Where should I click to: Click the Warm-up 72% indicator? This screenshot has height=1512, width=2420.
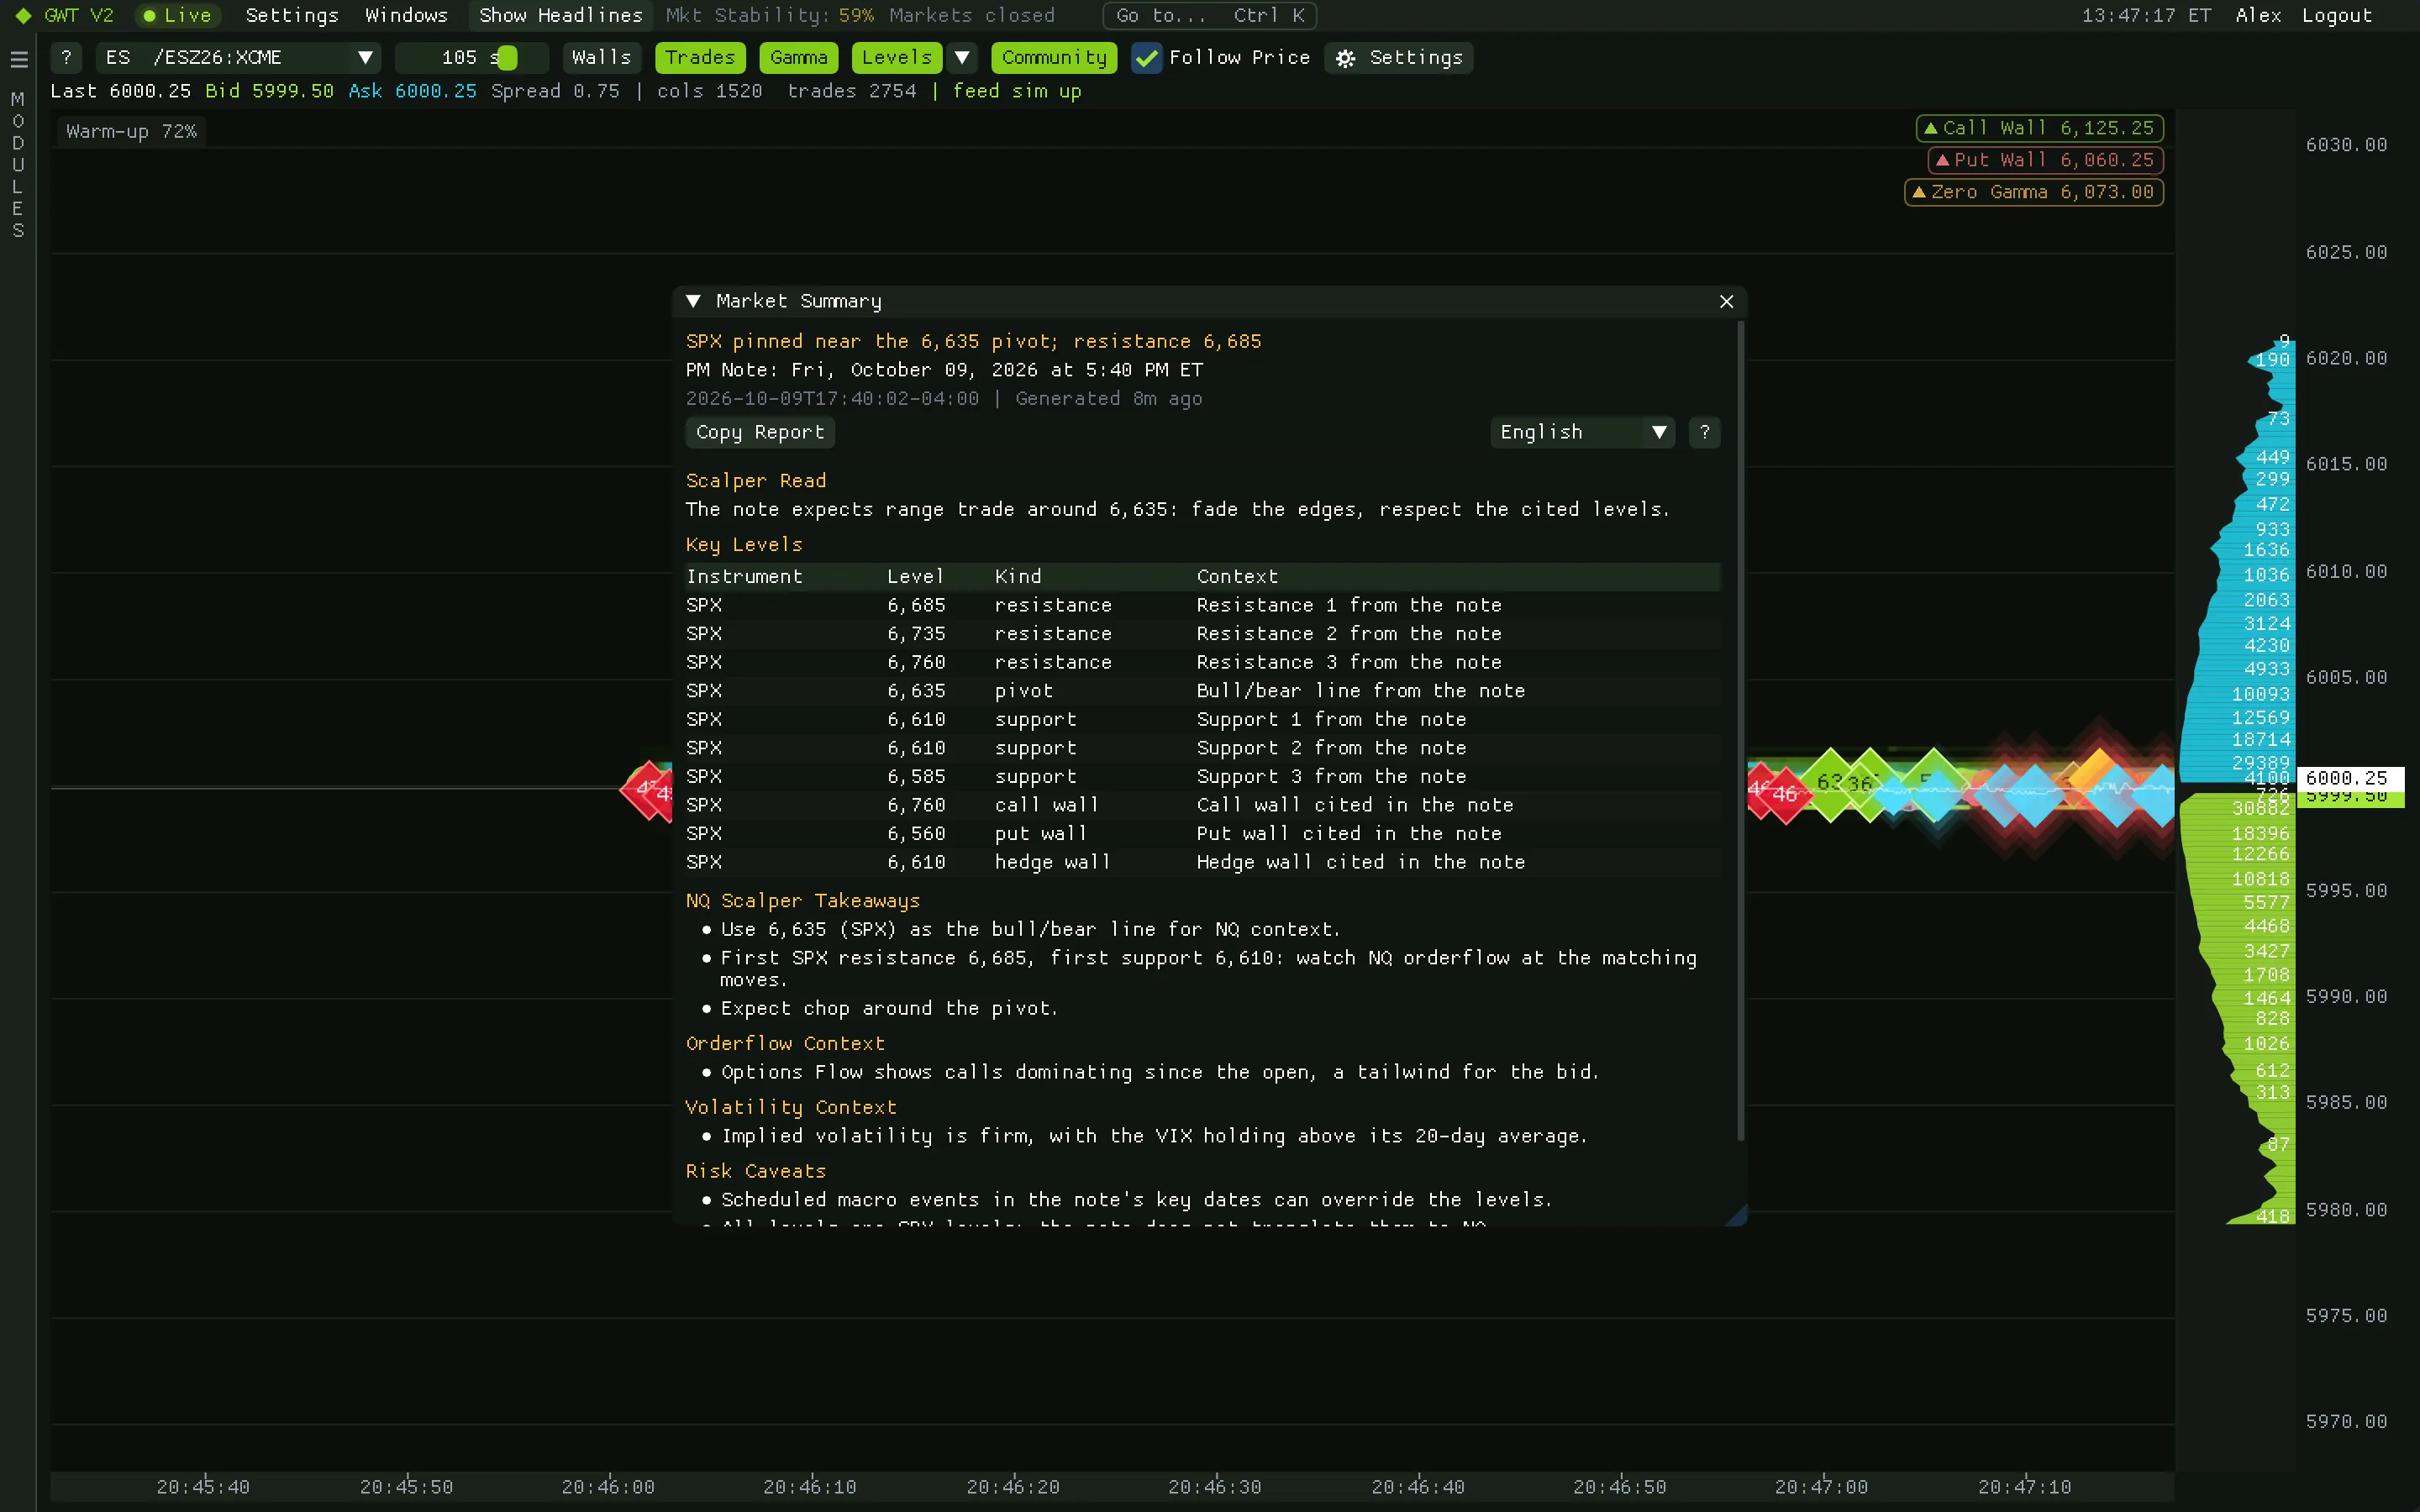(x=131, y=131)
